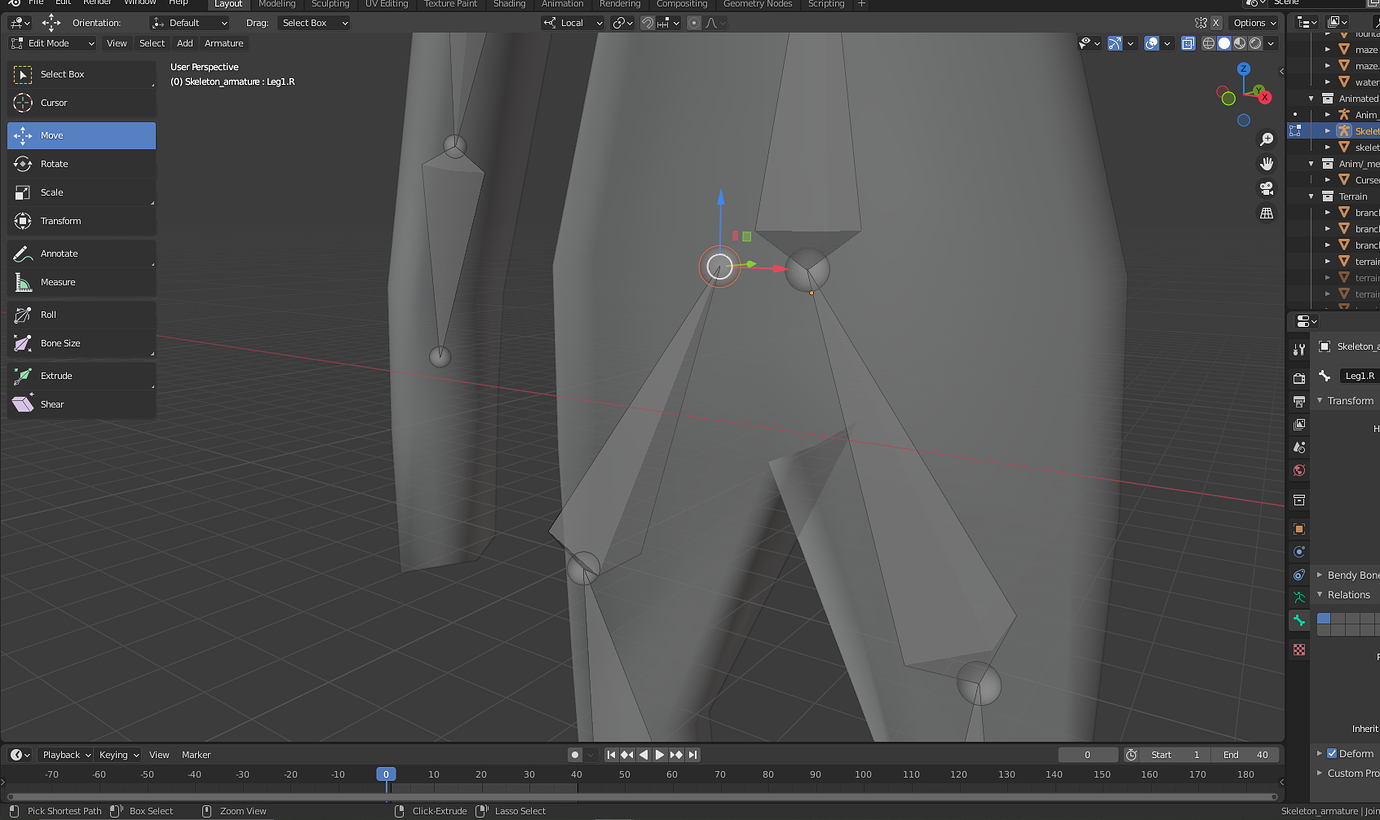Select the Annotate tool
This screenshot has height=820, width=1380.
pyautogui.click(x=82, y=254)
